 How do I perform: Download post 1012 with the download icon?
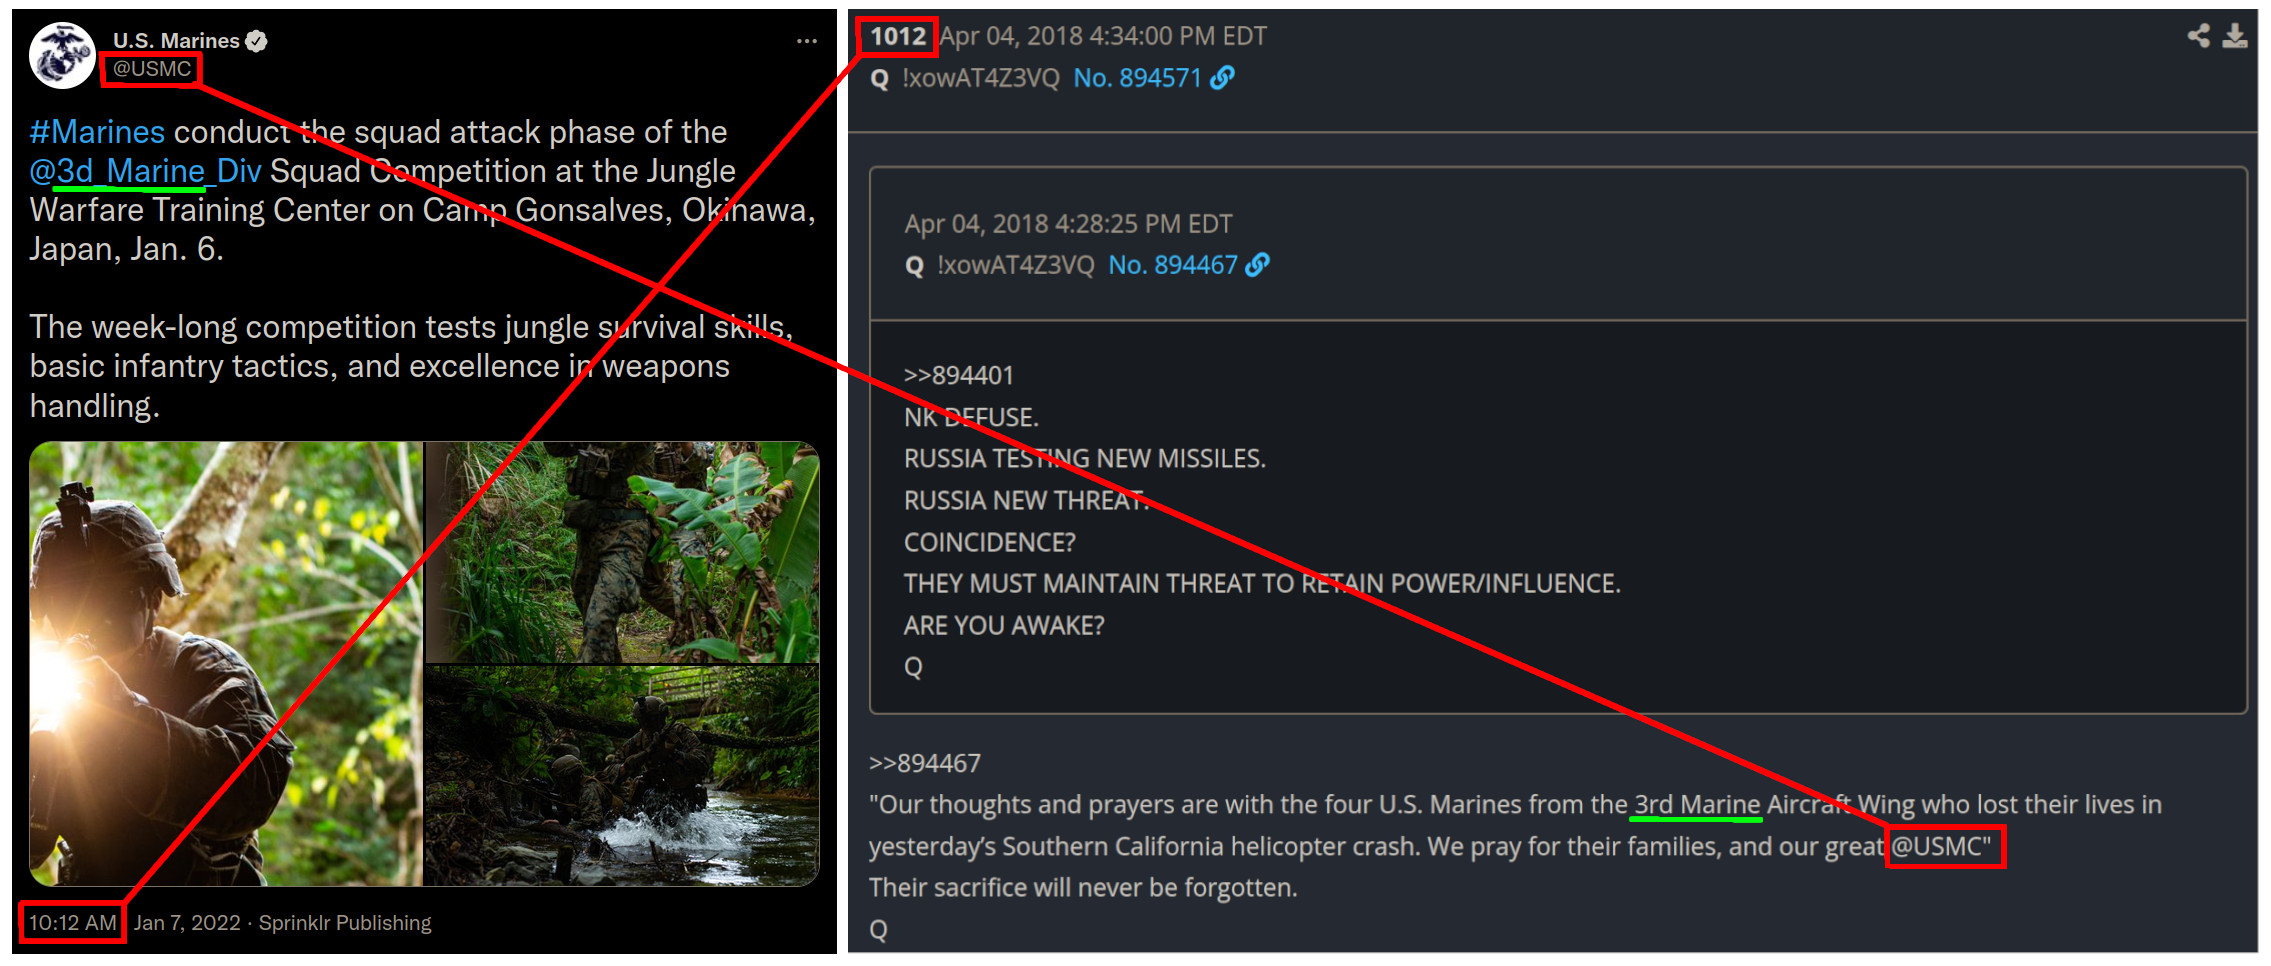point(2235,36)
